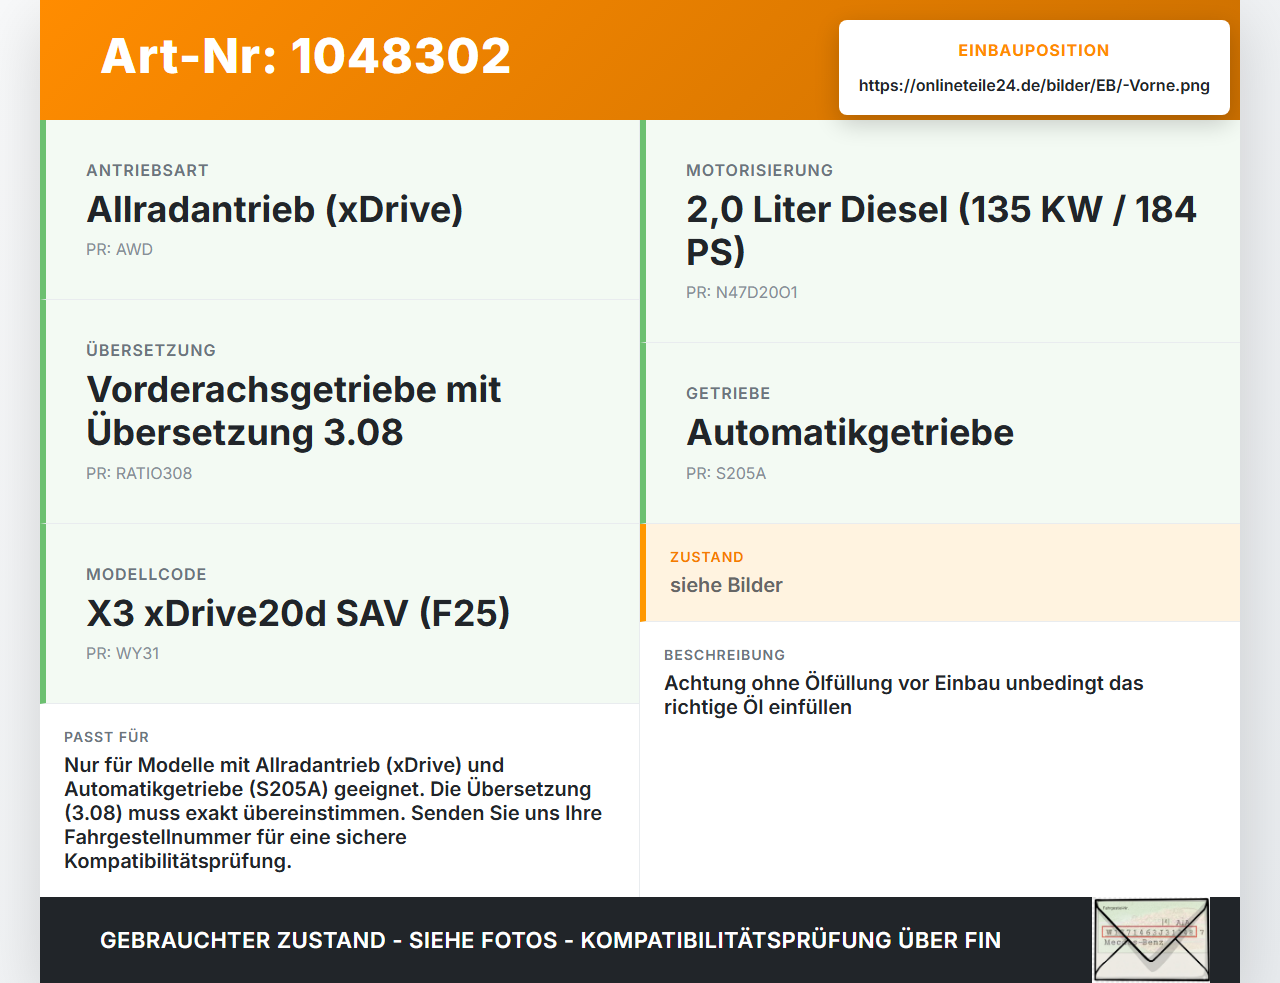Click the envelope icon with the VIN image
The width and height of the screenshot is (1280, 983).
(x=1151, y=940)
